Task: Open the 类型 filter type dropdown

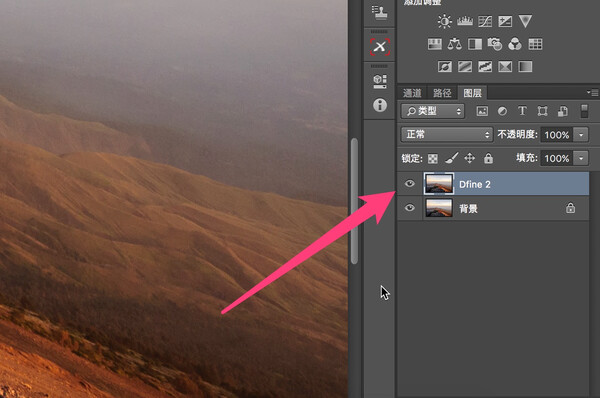Action: point(433,111)
